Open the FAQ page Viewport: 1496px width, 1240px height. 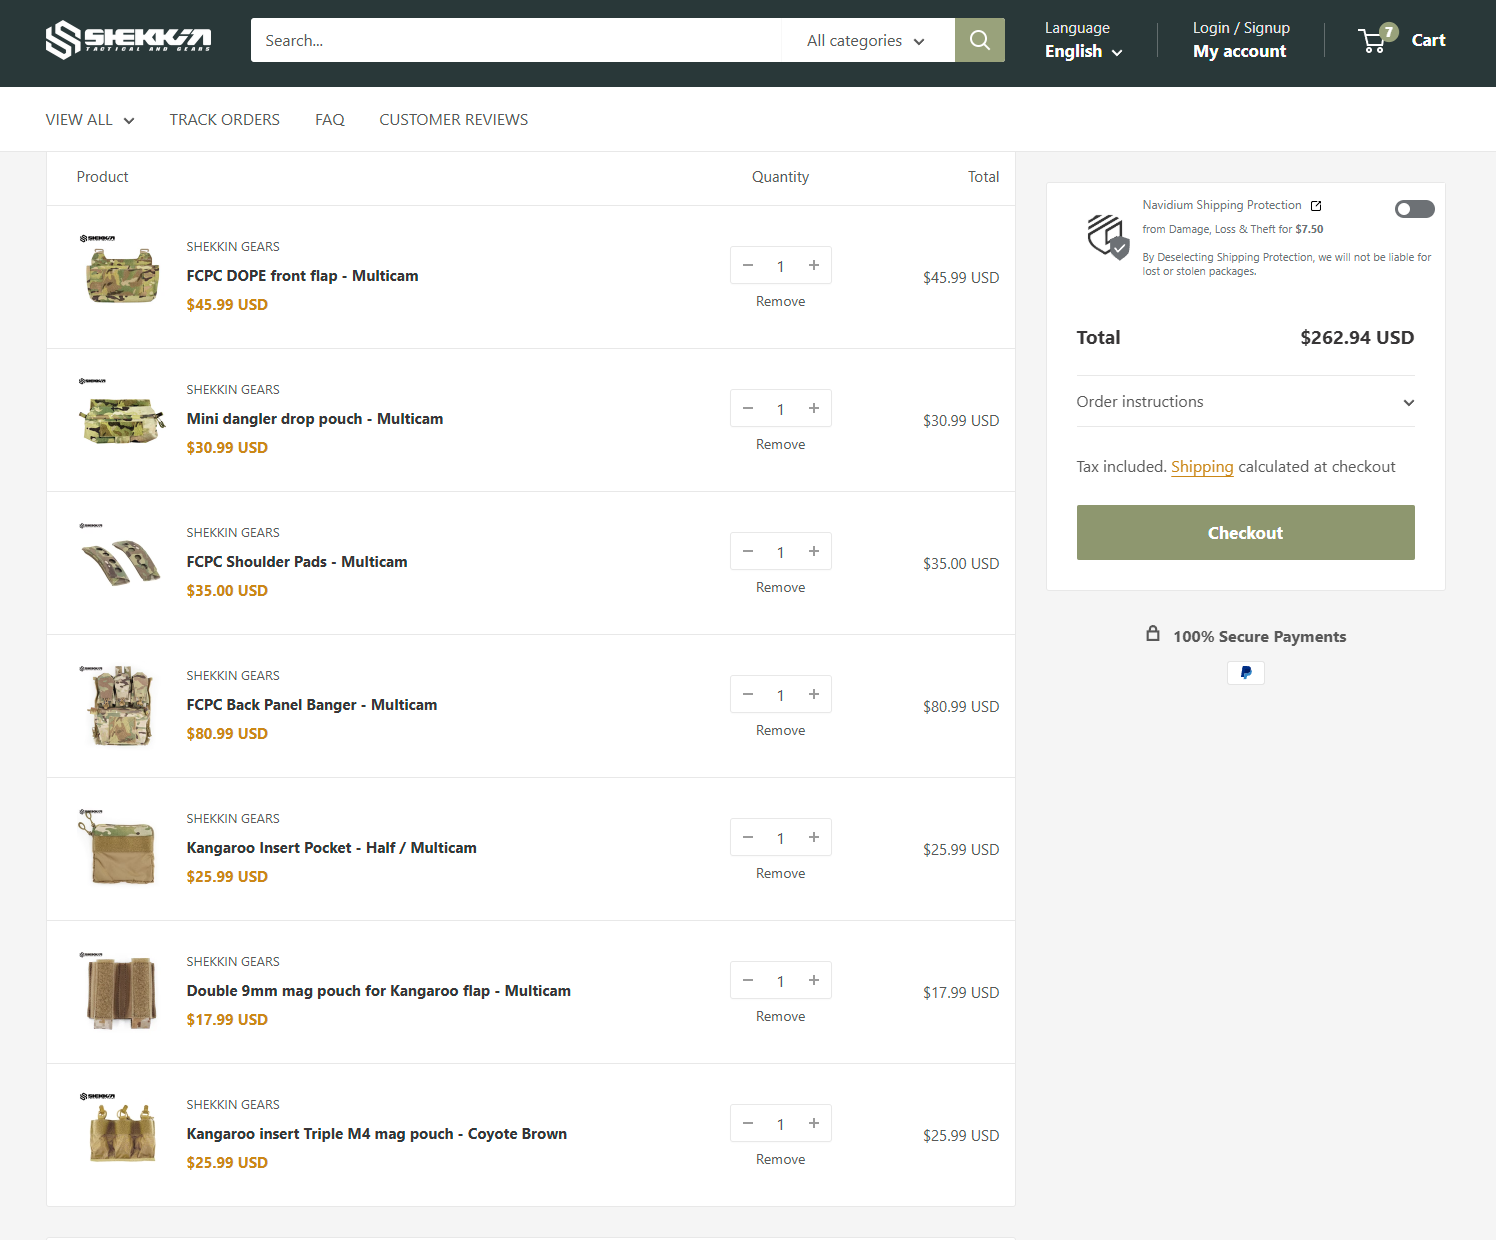330,120
